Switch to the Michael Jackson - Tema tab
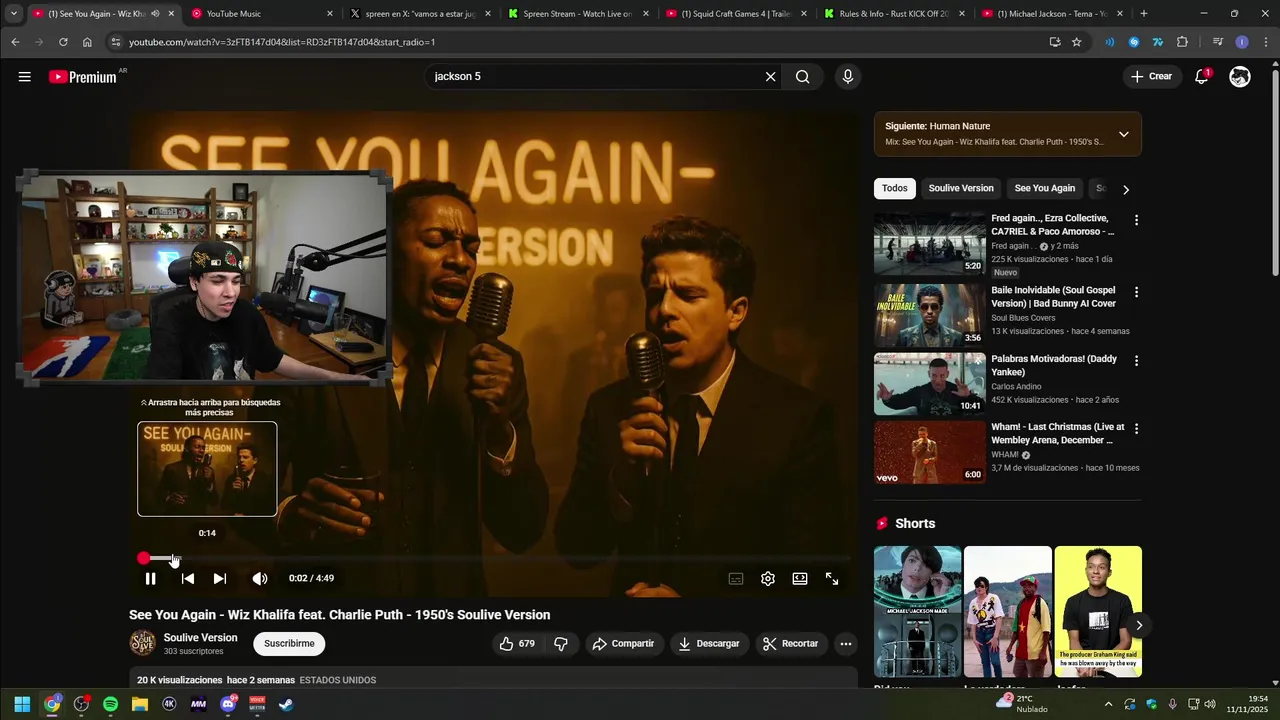The width and height of the screenshot is (1280, 720). click(x=1050, y=14)
